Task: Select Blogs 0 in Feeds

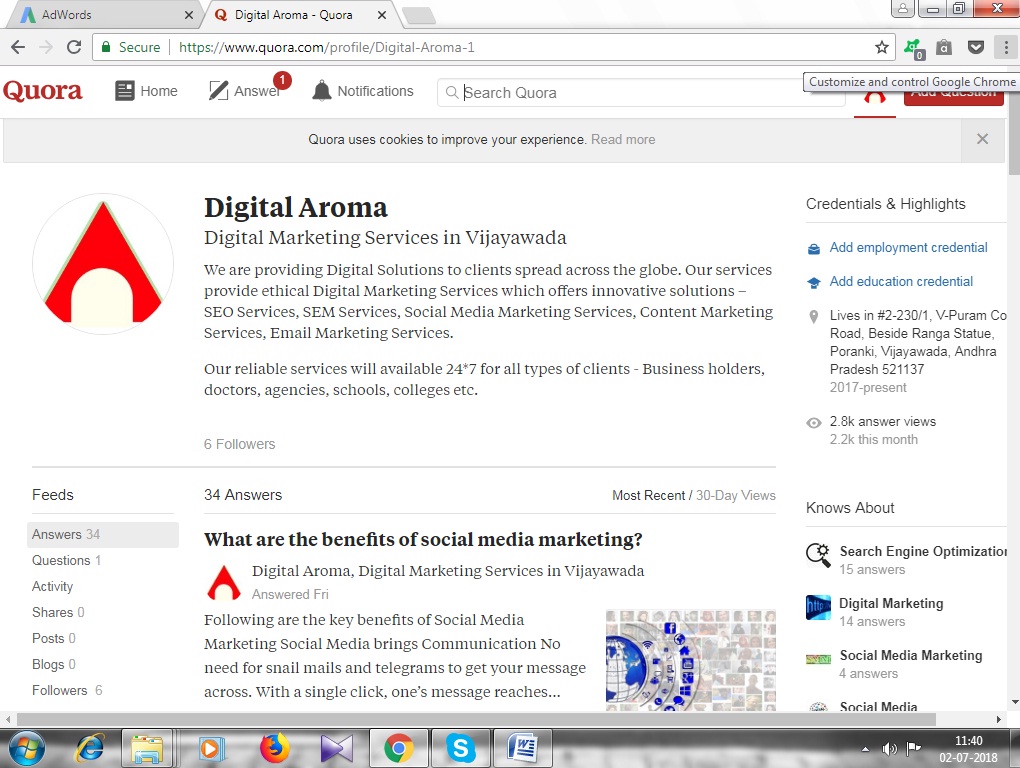Action: point(53,665)
